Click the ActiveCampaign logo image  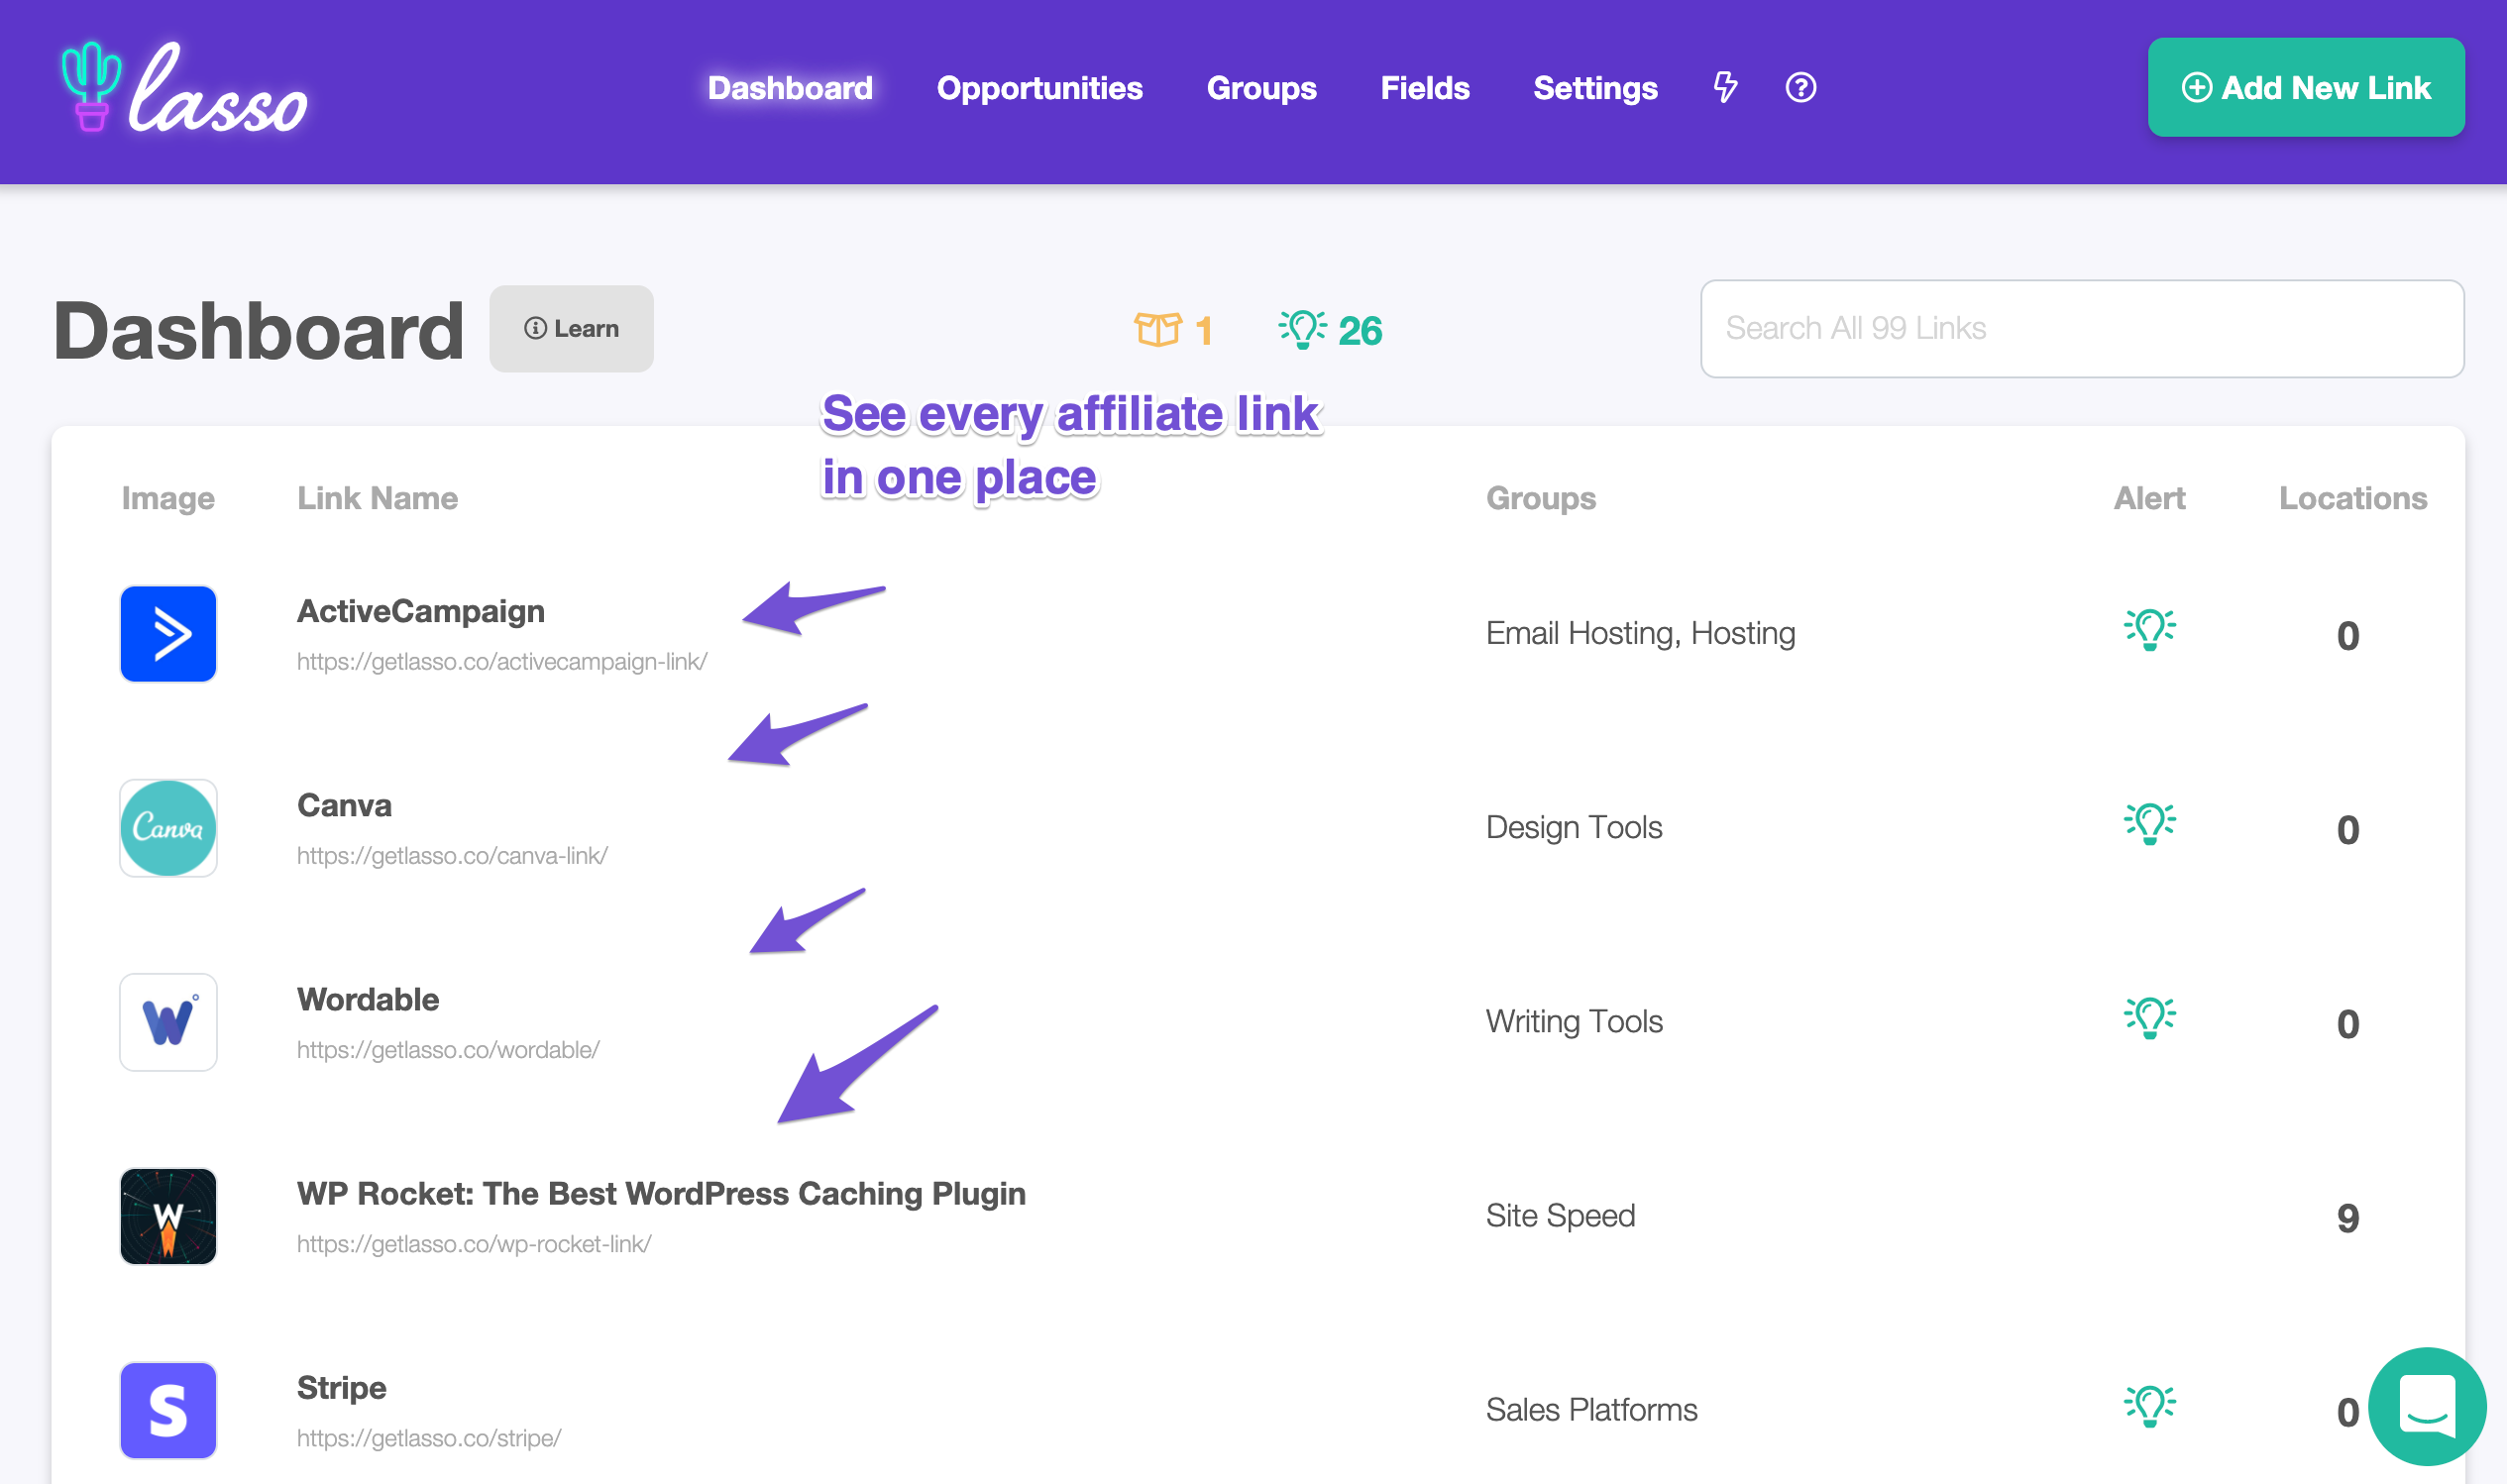click(168, 634)
